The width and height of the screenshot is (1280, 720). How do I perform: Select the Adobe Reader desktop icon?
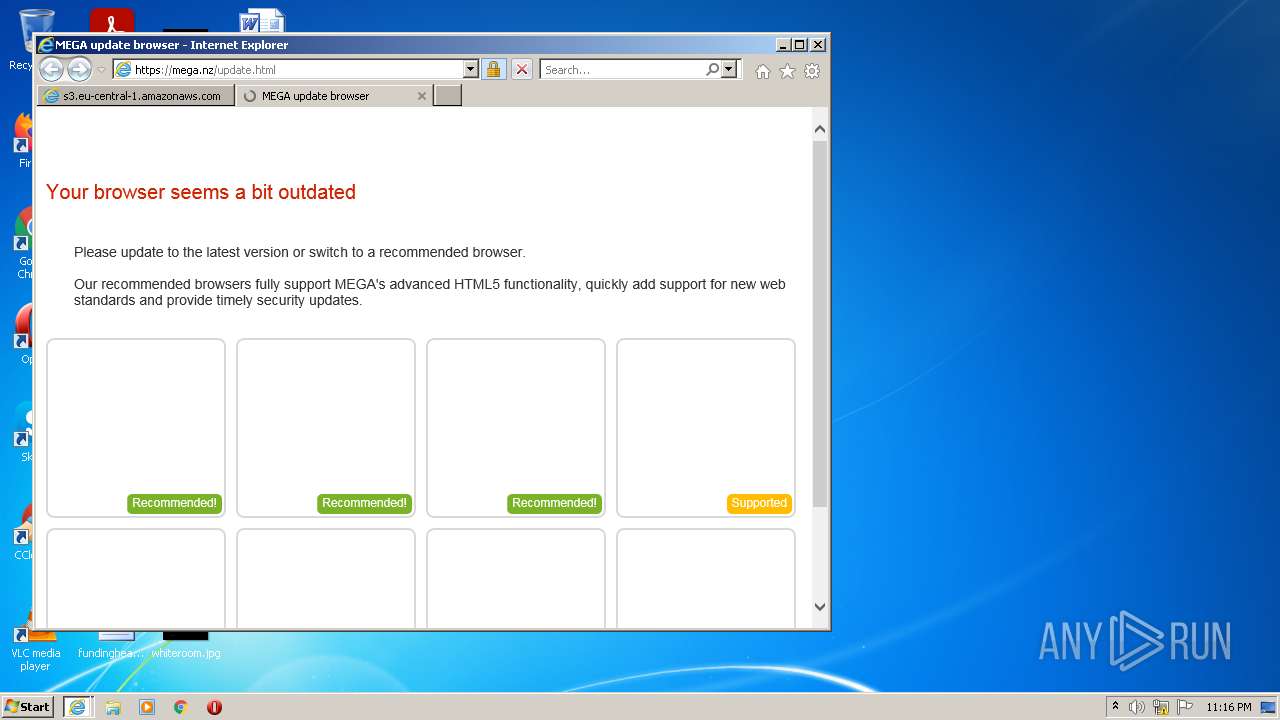pos(112,22)
